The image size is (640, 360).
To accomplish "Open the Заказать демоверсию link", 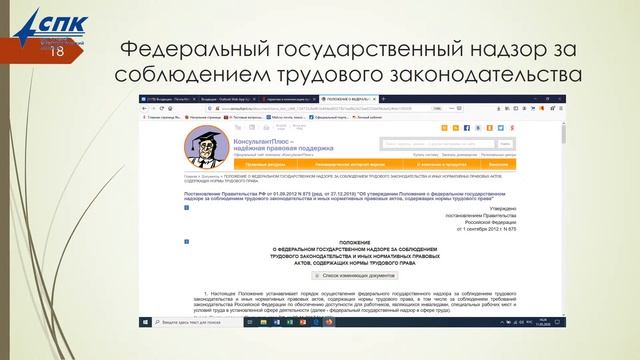I will (459, 155).
